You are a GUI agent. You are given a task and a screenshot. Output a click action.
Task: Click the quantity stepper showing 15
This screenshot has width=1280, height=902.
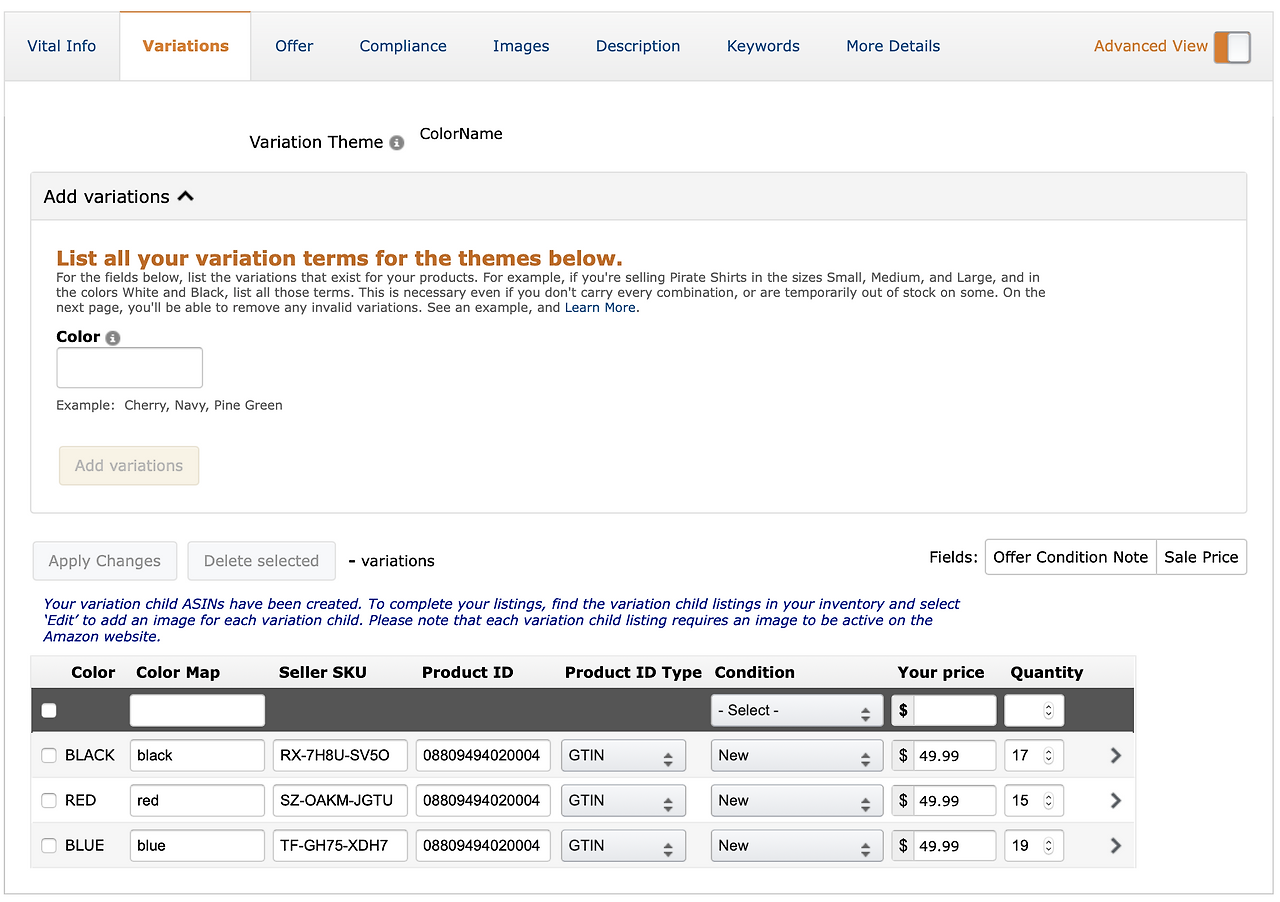click(x=1034, y=801)
